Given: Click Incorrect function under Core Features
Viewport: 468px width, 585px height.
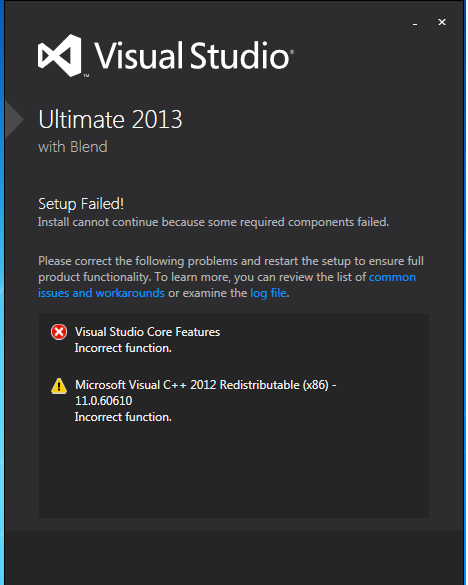Looking at the screenshot, I should tap(123, 348).
